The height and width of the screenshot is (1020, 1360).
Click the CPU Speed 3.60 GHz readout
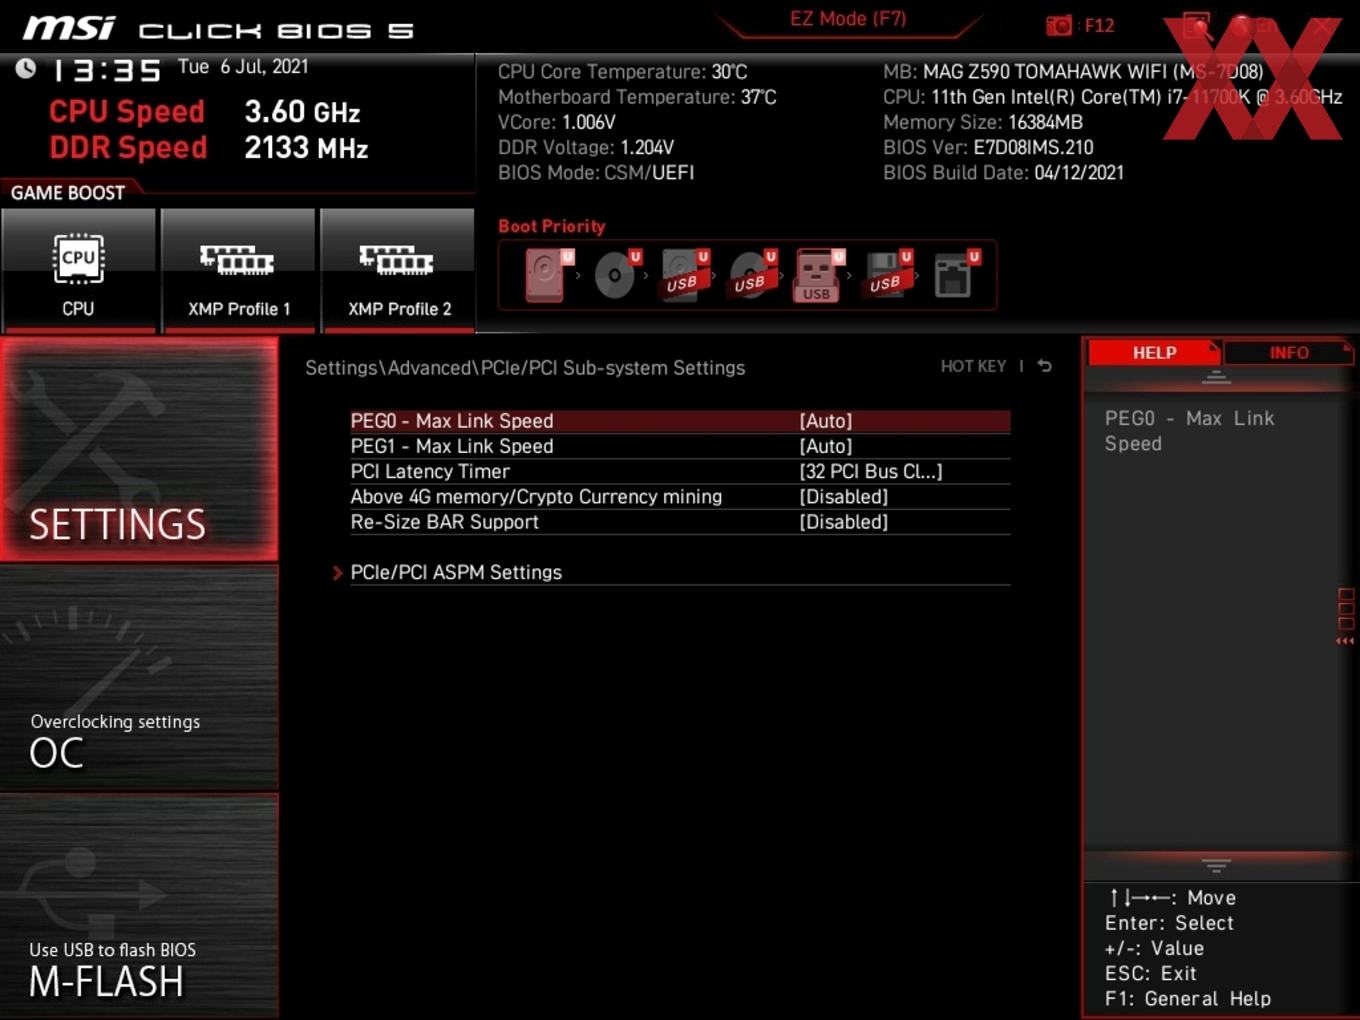pyautogui.click(x=205, y=112)
